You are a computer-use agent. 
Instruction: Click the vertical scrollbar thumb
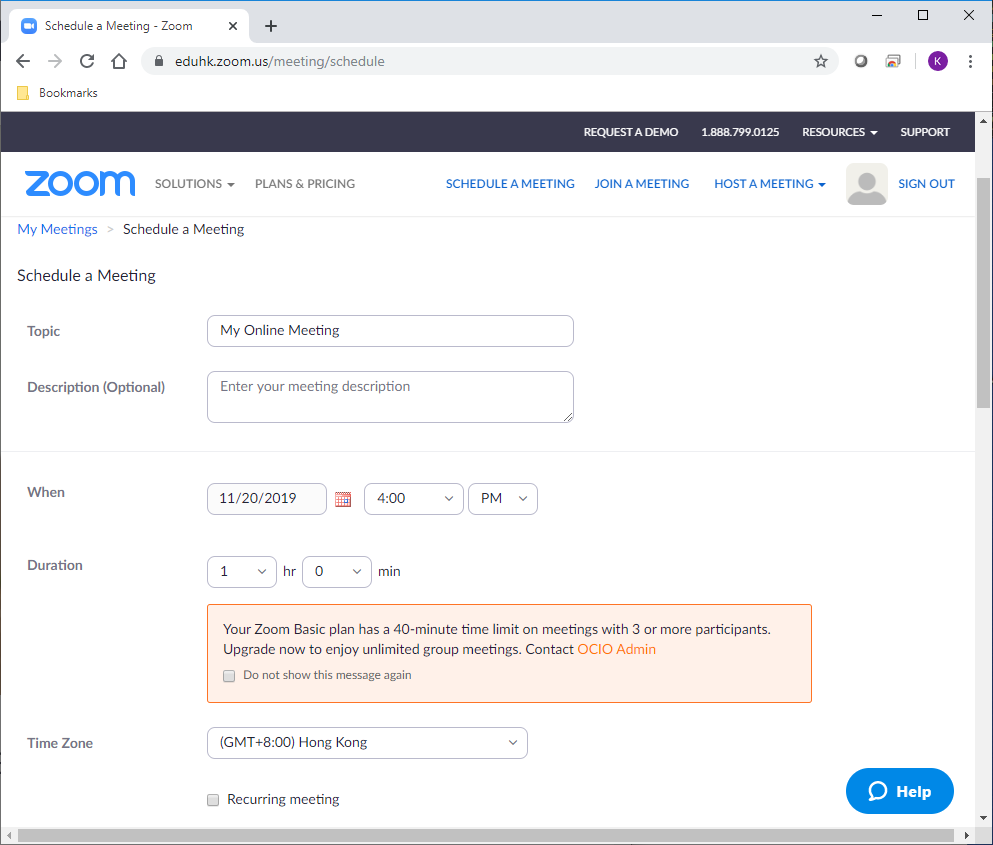(x=983, y=291)
